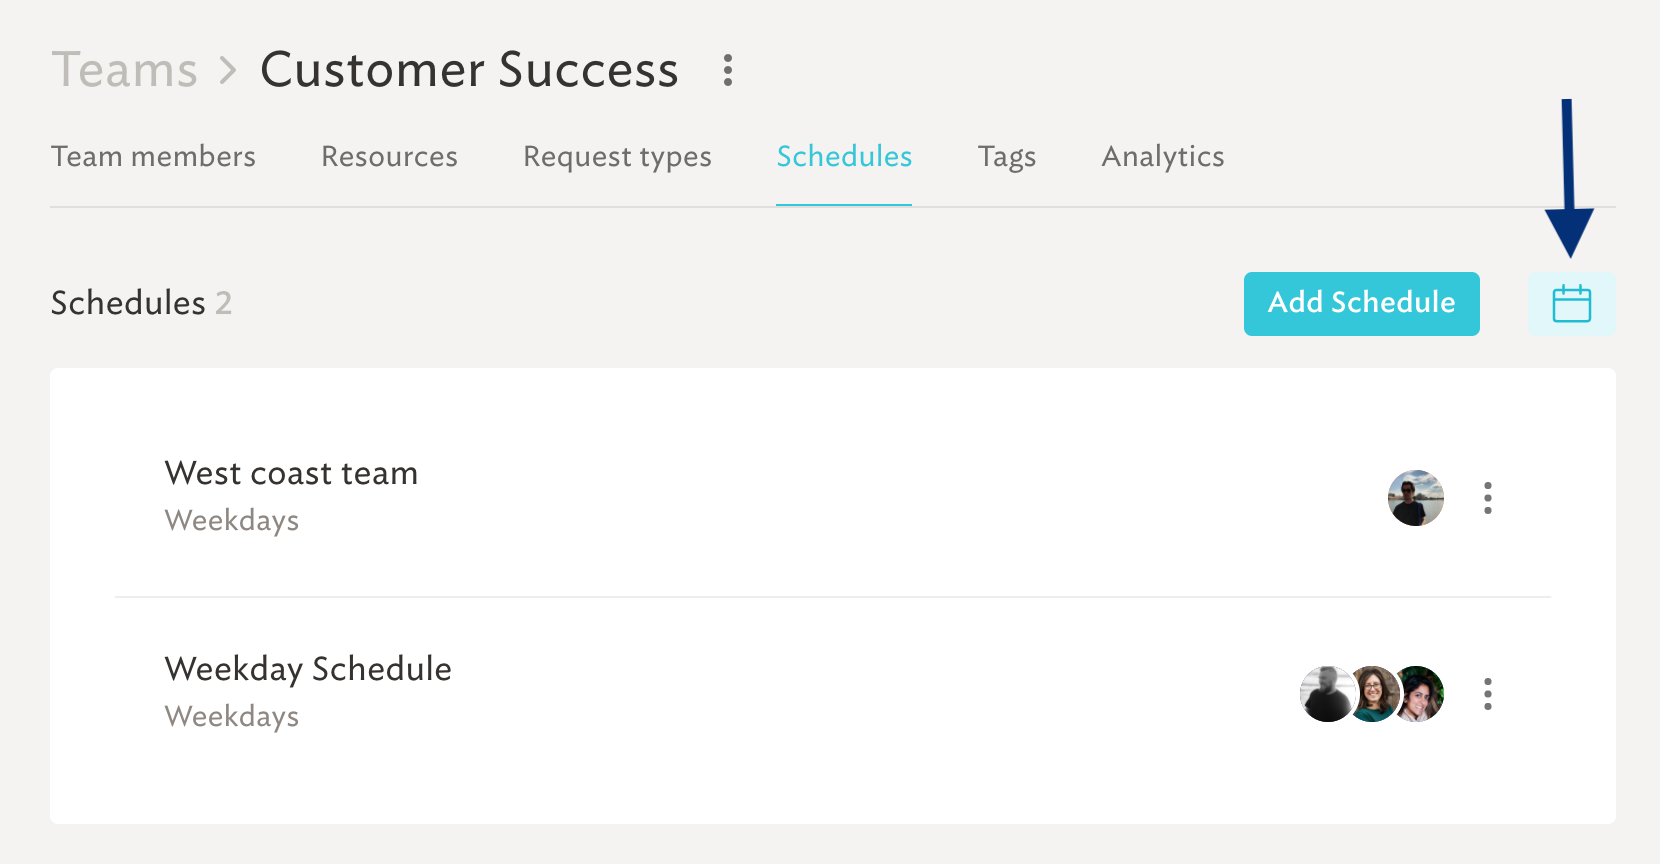View the Analytics tab

(1163, 157)
